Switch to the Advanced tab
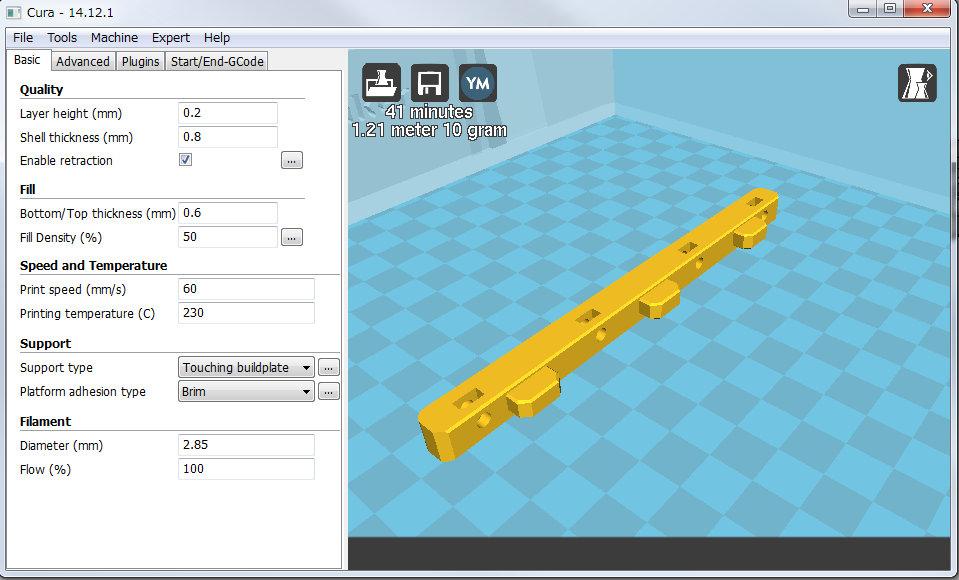 point(83,61)
